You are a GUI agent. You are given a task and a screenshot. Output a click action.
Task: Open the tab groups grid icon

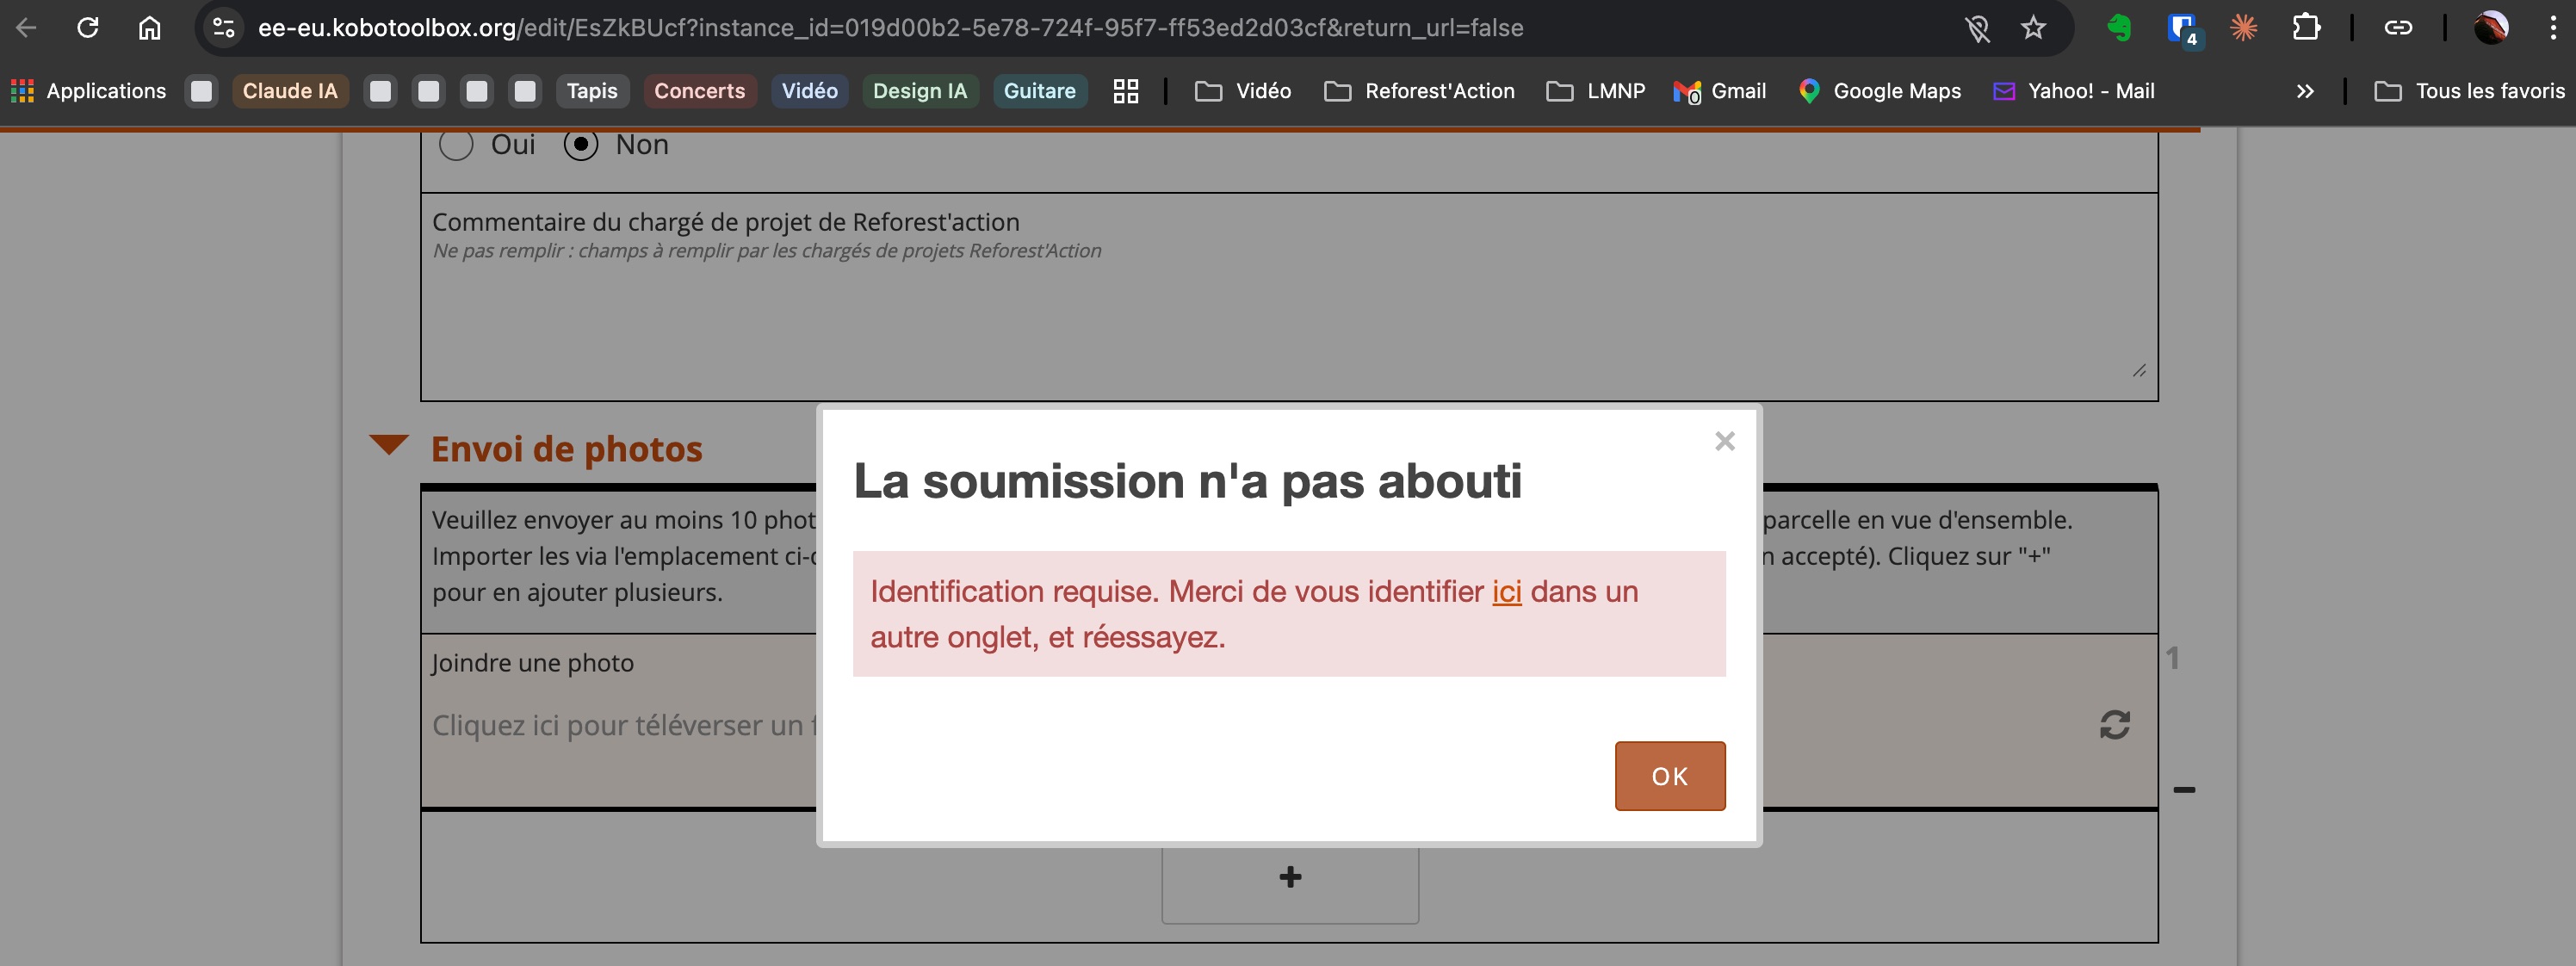pyautogui.click(x=1126, y=91)
